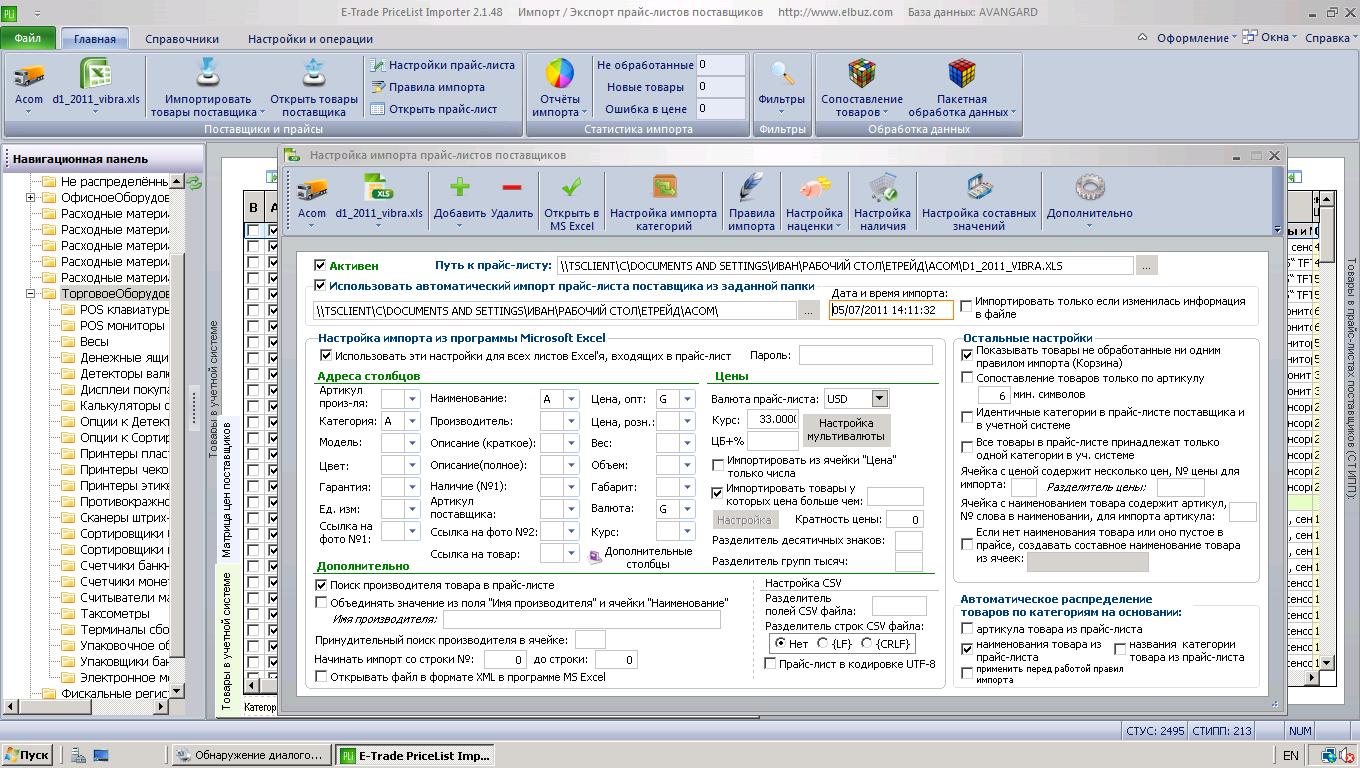Screen dimensions: 1360x768
Task: Click the Правила импорта feather icon
Action: click(751, 188)
